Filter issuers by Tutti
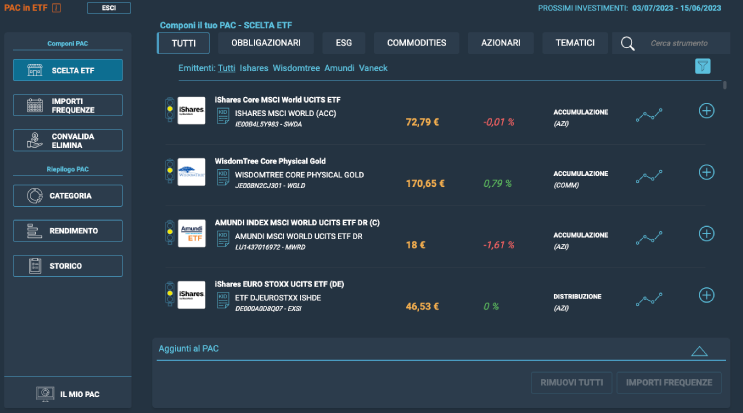This screenshot has height=413, width=743. click(227, 68)
